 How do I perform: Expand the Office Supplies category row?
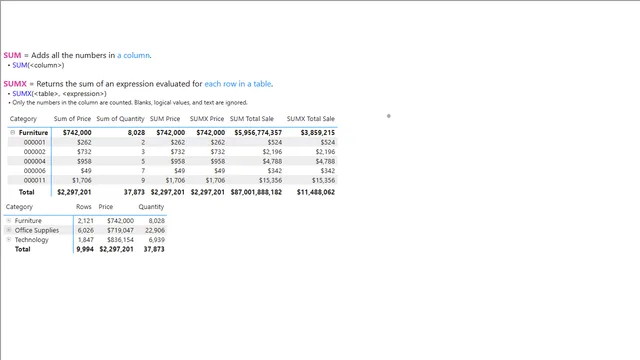coord(9,230)
